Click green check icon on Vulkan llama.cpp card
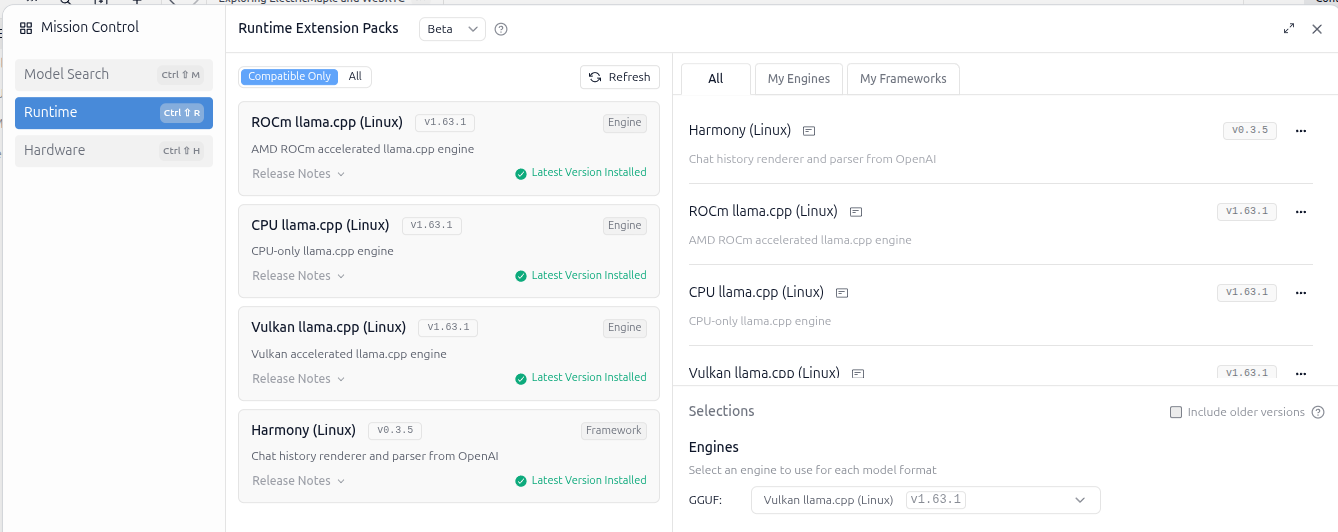This screenshot has height=532, width=1338. pos(521,378)
